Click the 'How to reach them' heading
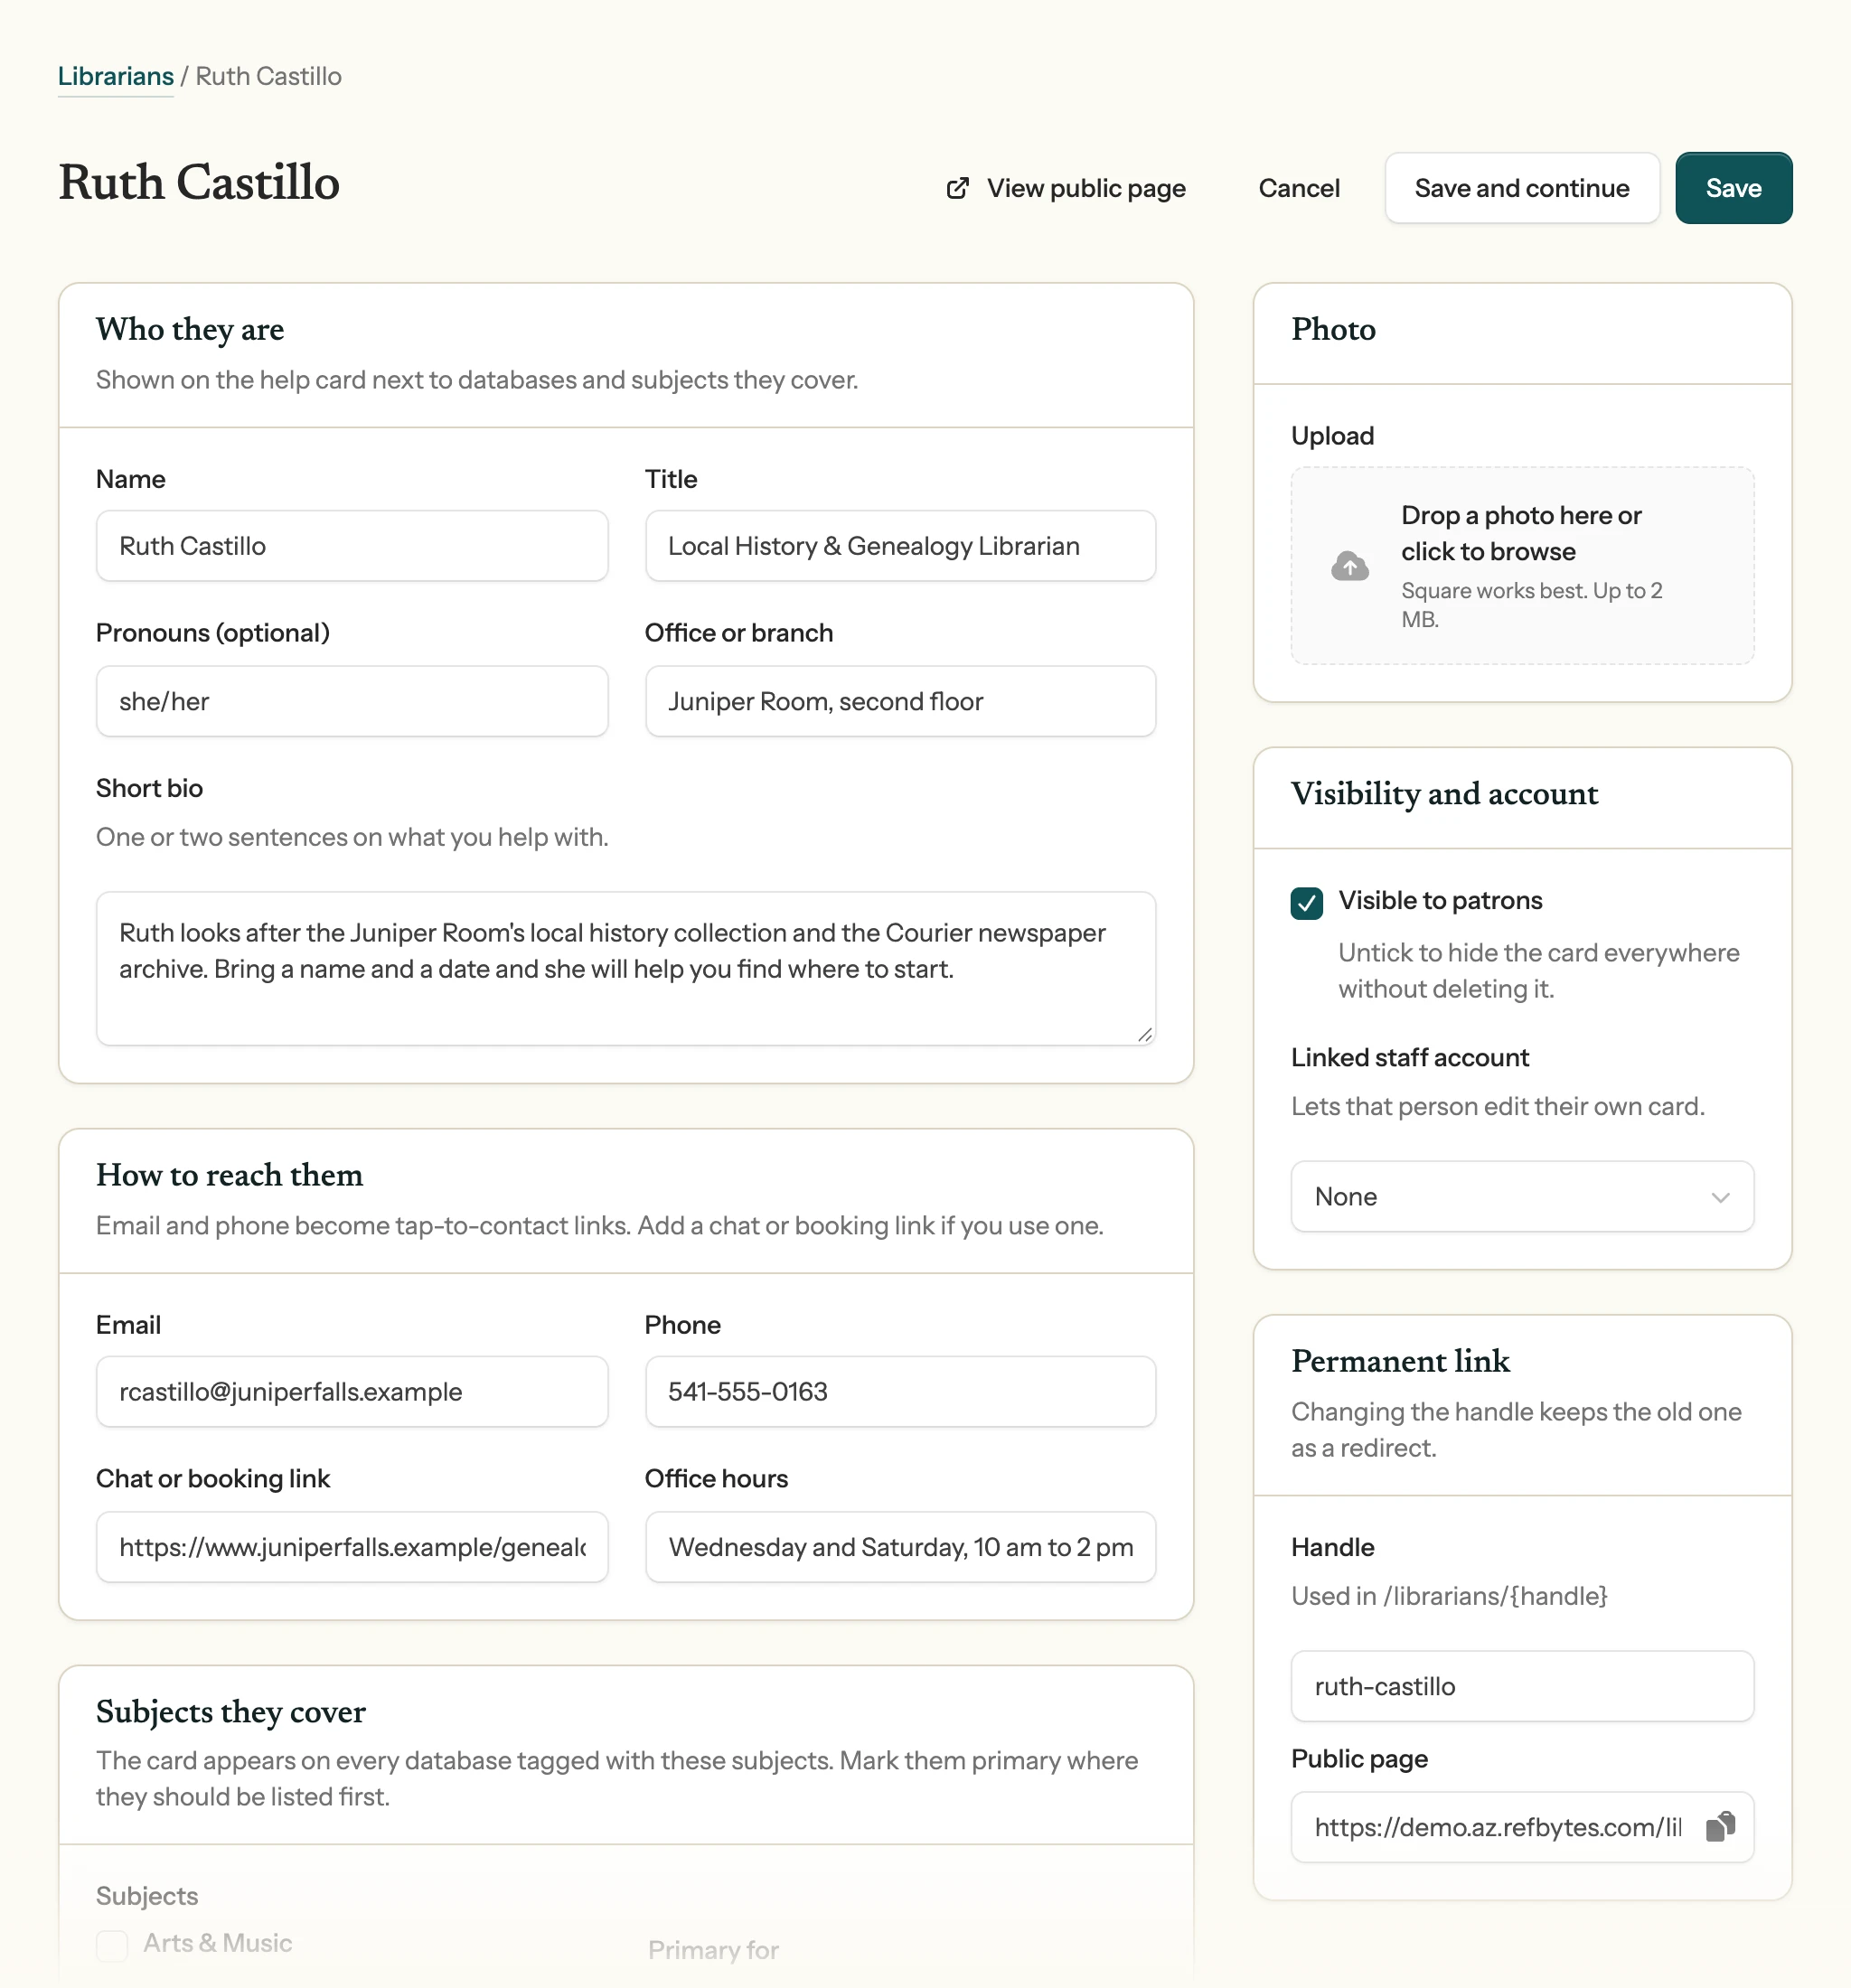1851x1988 pixels. point(229,1175)
